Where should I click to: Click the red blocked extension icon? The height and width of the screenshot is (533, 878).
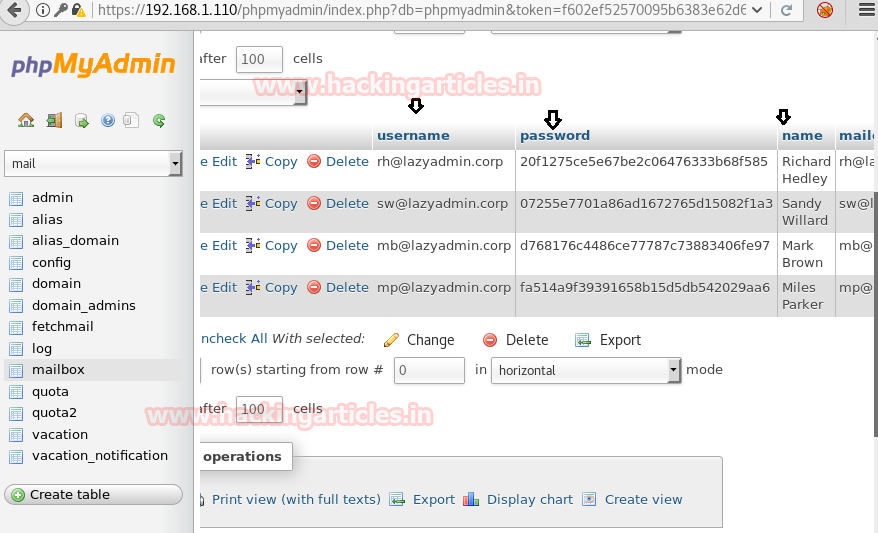pyautogui.click(x=825, y=10)
